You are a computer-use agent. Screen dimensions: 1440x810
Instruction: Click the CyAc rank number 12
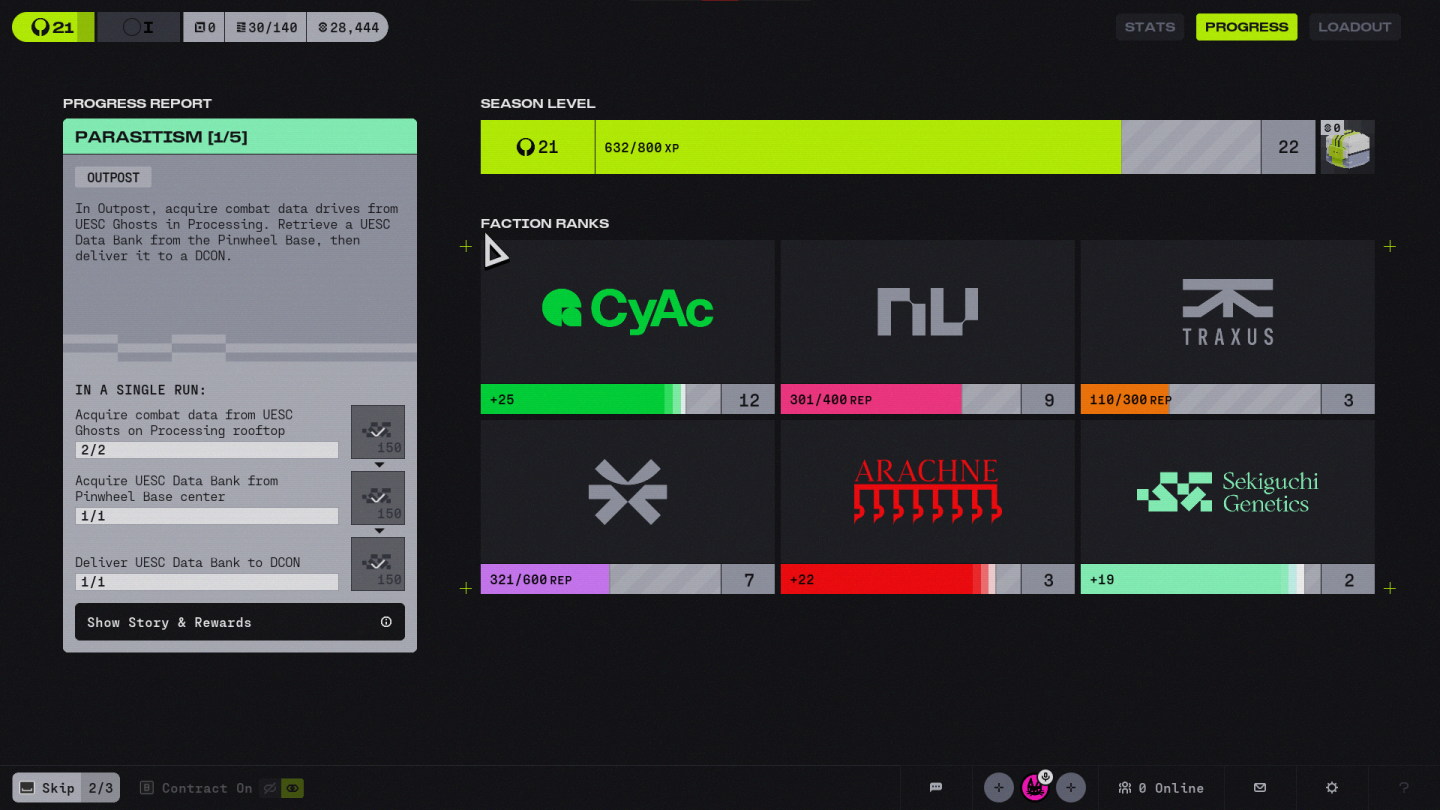point(749,399)
